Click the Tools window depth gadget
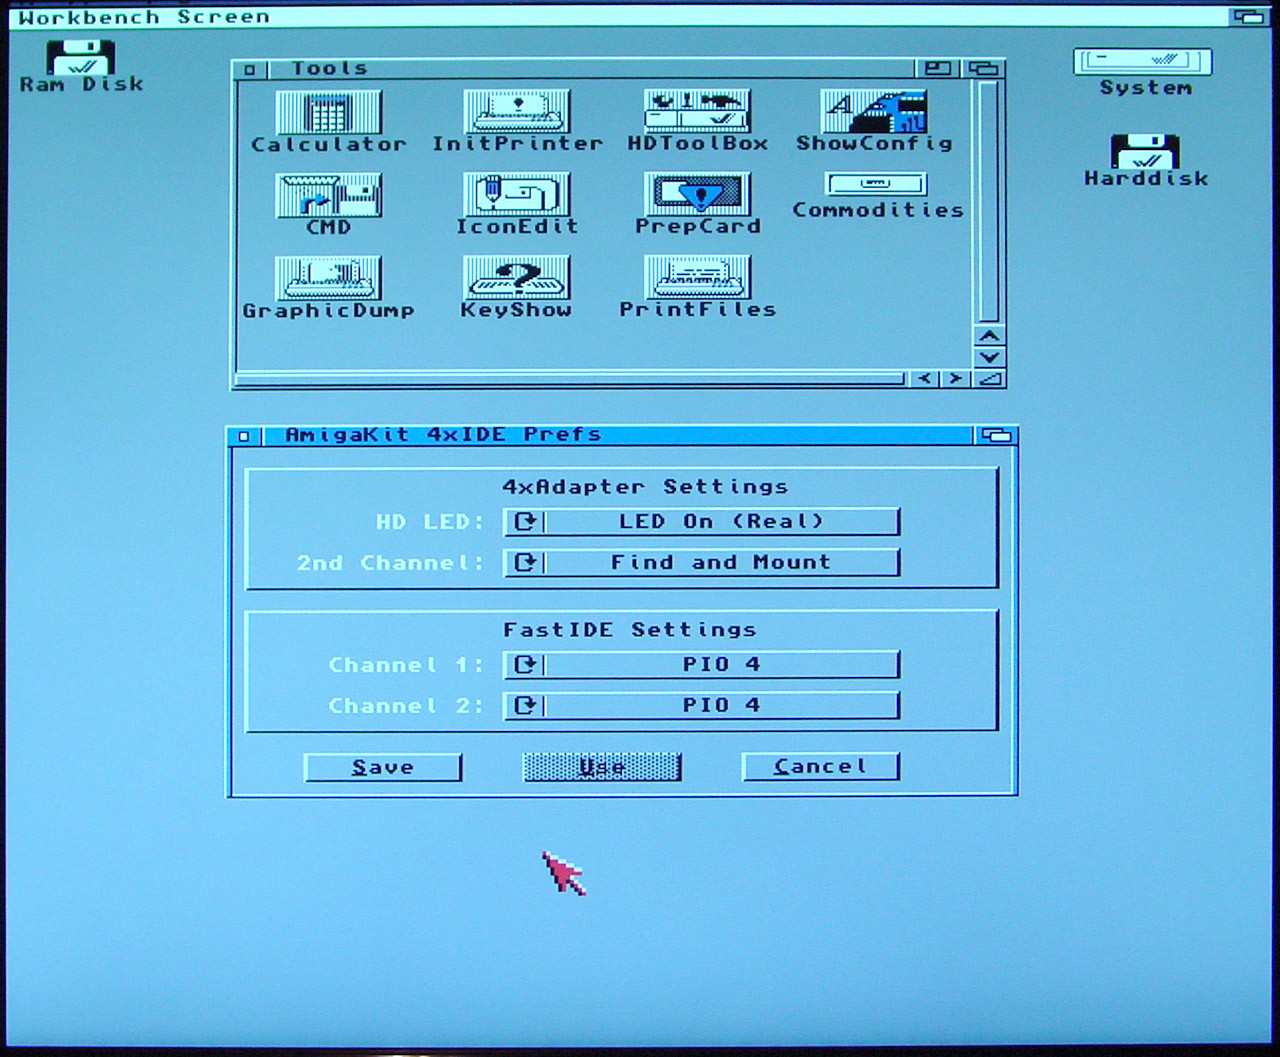The width and height of the screenshot is (1280, 1057). coord(983,68)
